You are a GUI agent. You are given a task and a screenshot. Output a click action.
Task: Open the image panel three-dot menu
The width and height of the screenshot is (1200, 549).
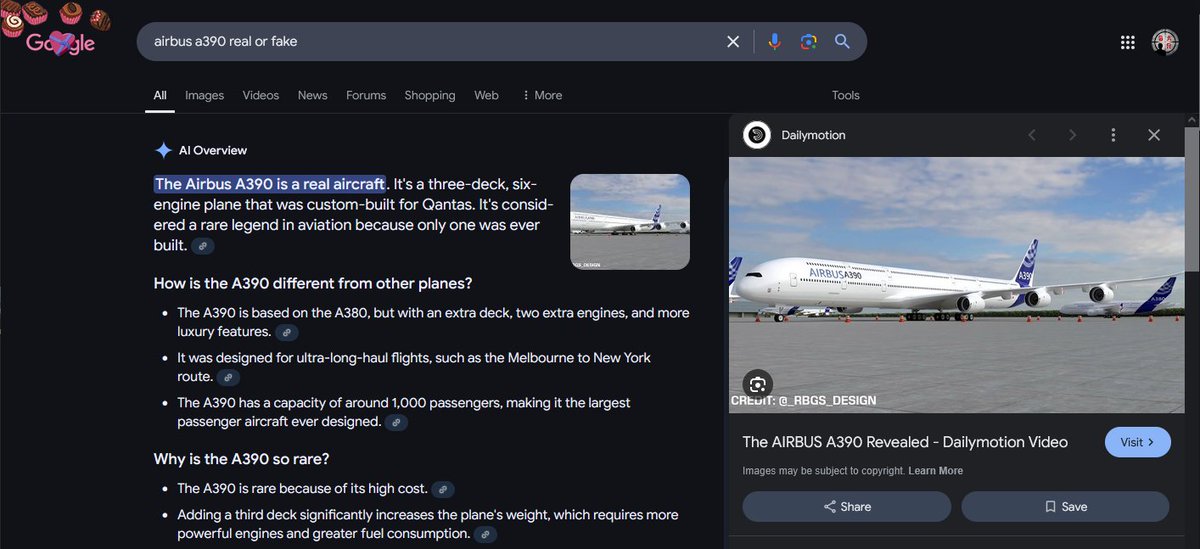[1113, 135]
